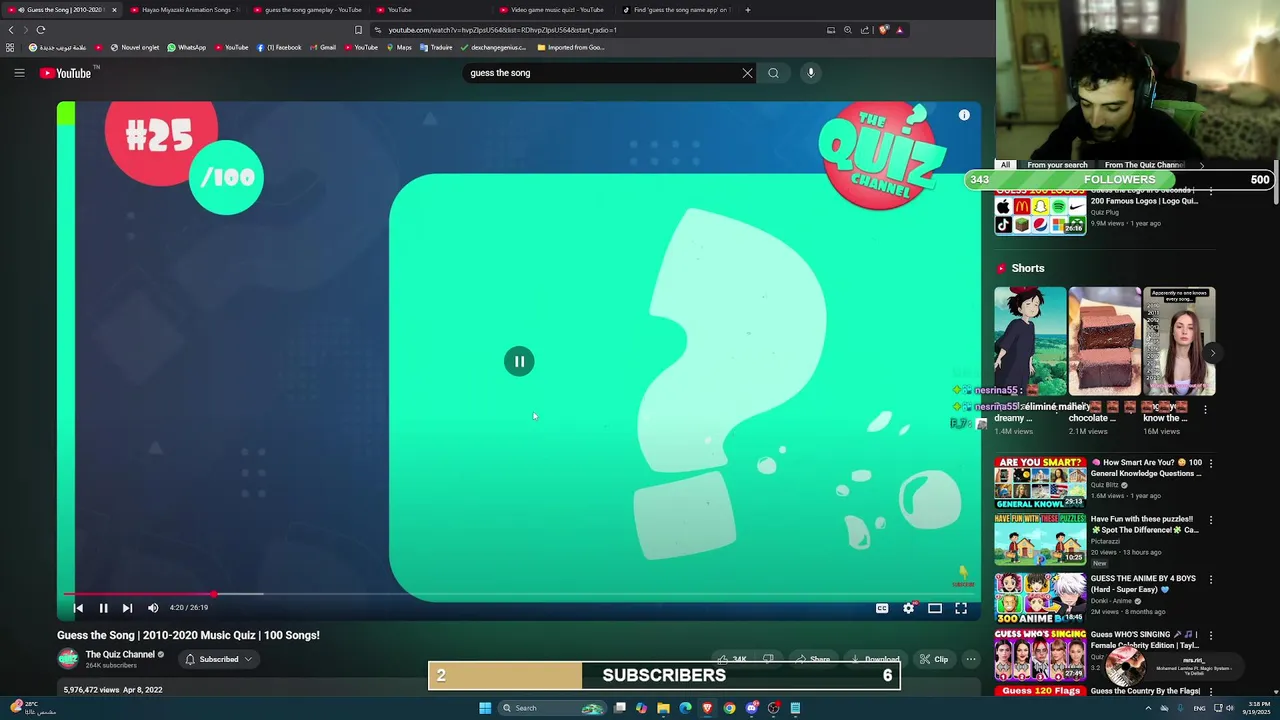
Task: Open File Explorer from the taskbar
Action: 663,708
